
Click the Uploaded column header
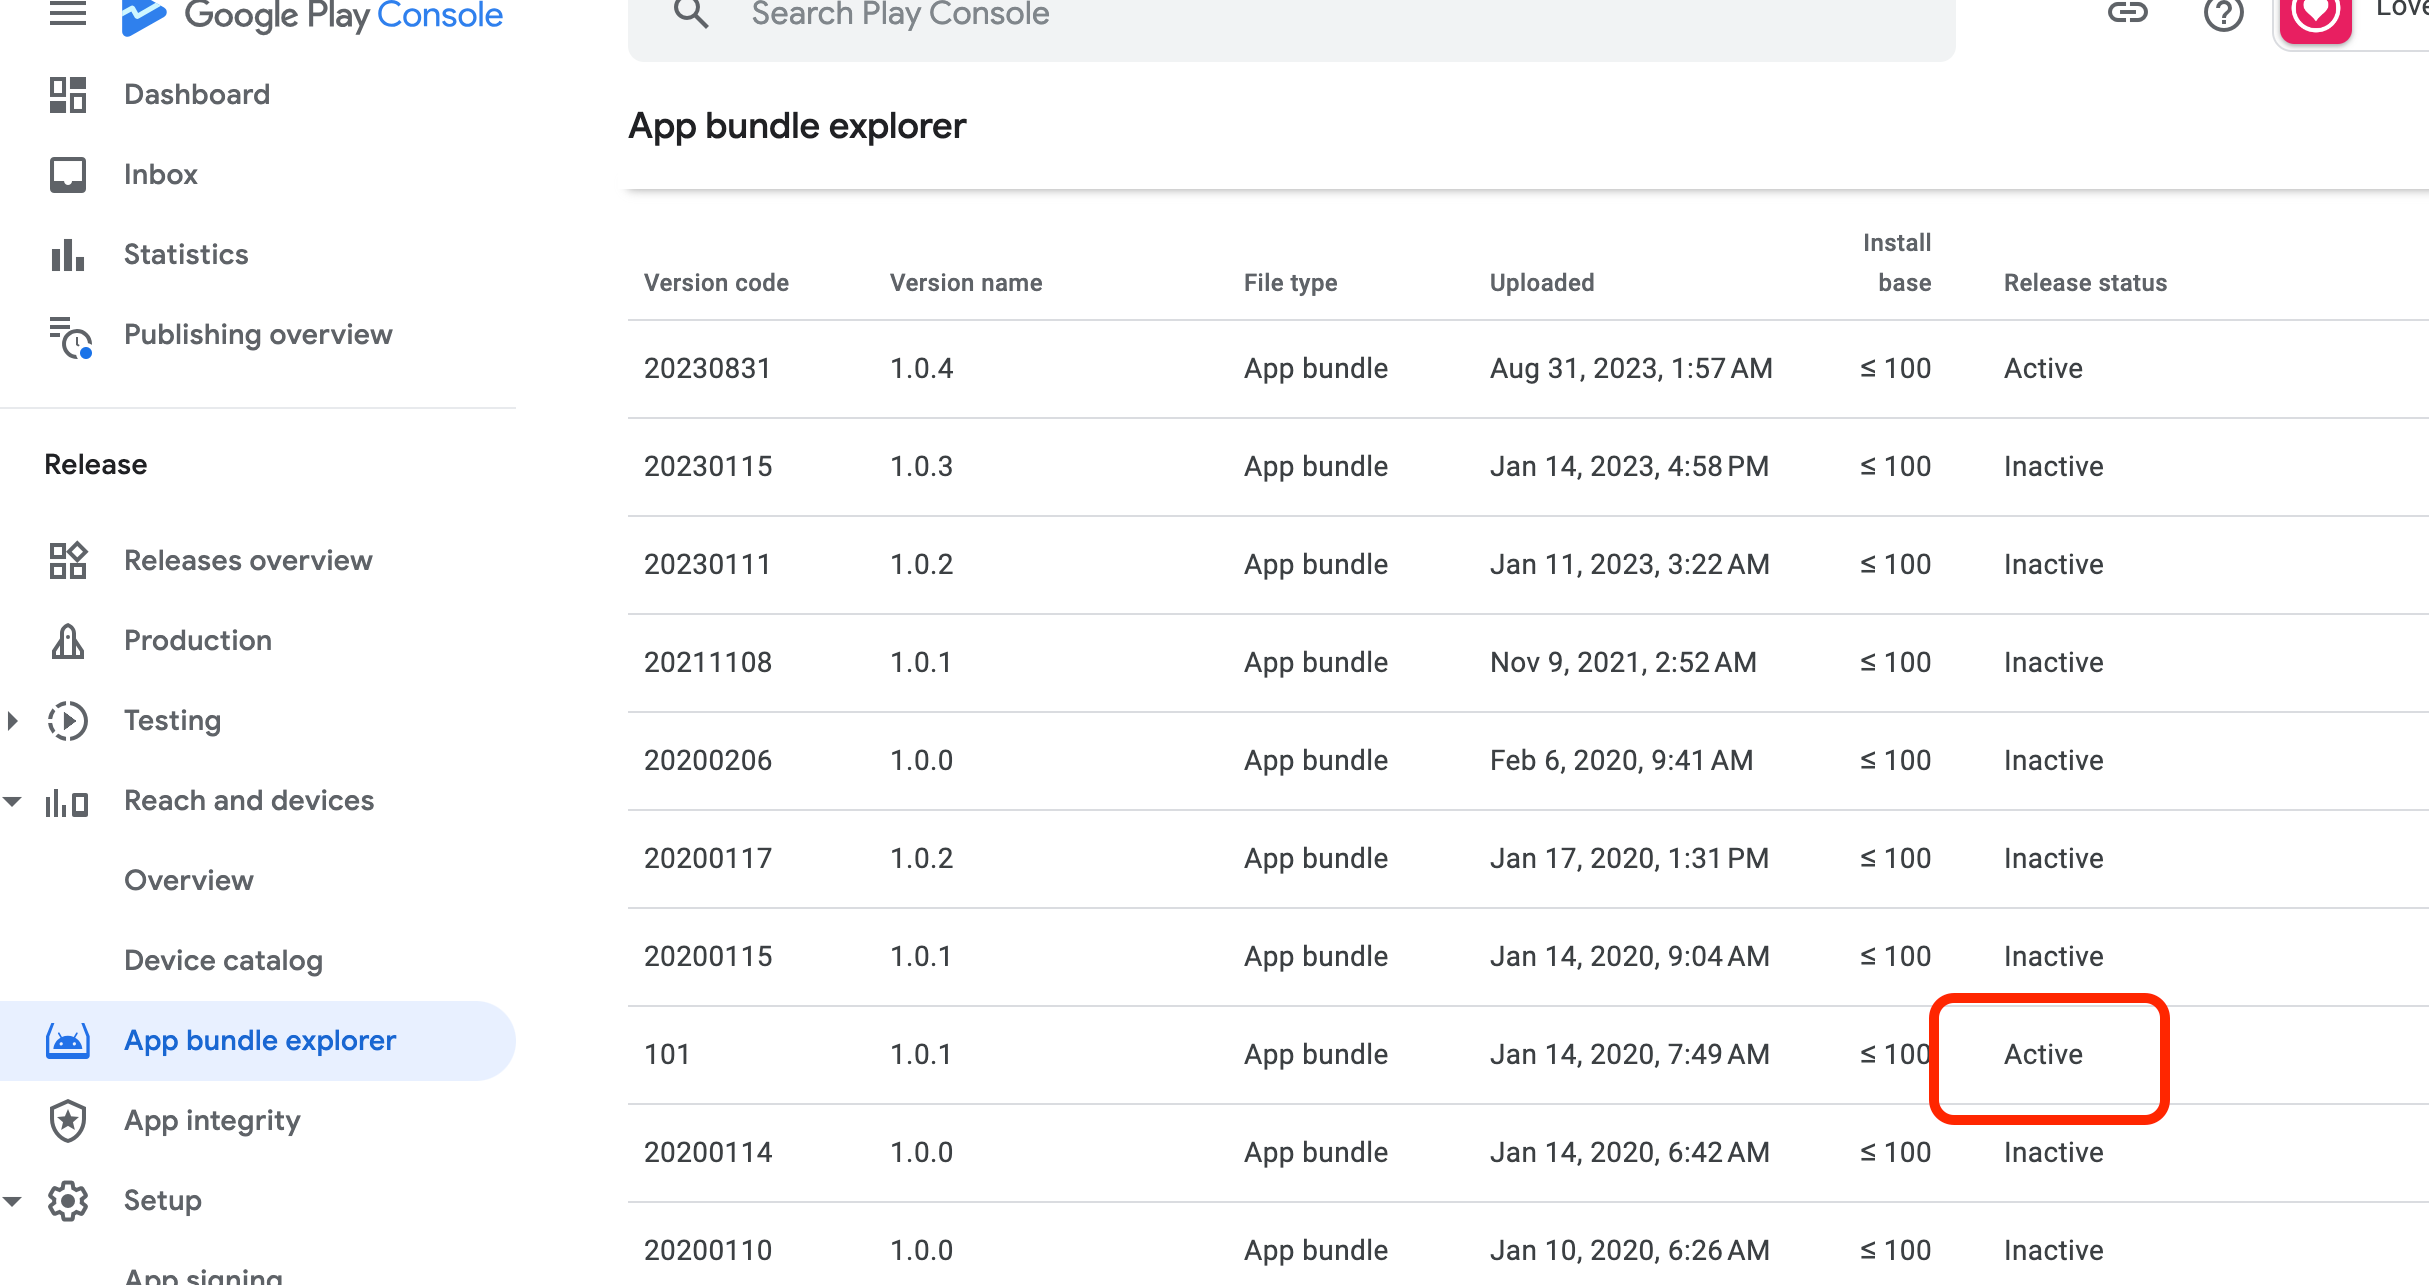pos(1542,283)
